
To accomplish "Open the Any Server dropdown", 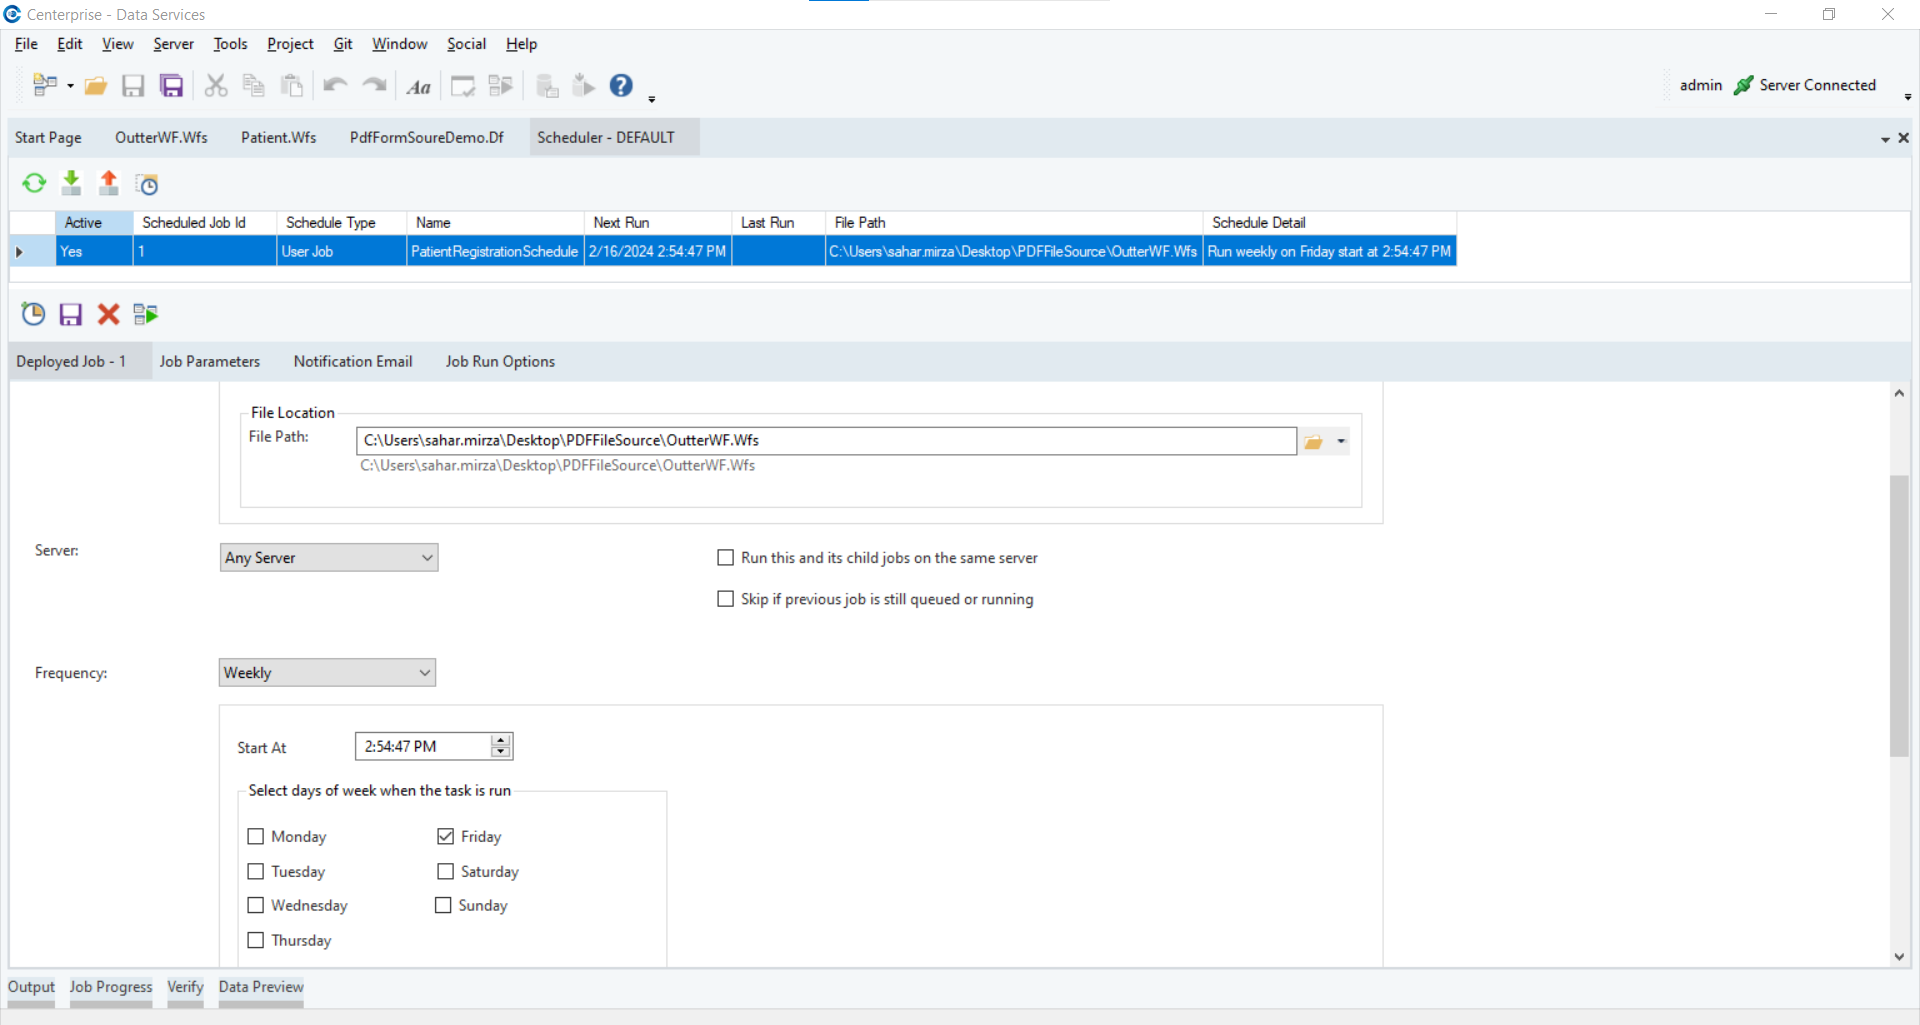I will click(427, 558).
